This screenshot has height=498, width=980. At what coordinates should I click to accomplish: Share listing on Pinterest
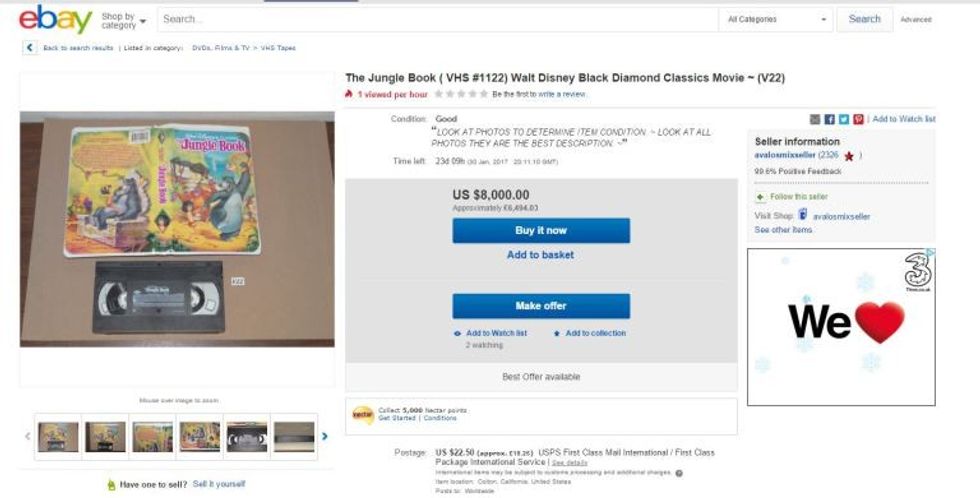pyautogui.click(x=858, y=119)
